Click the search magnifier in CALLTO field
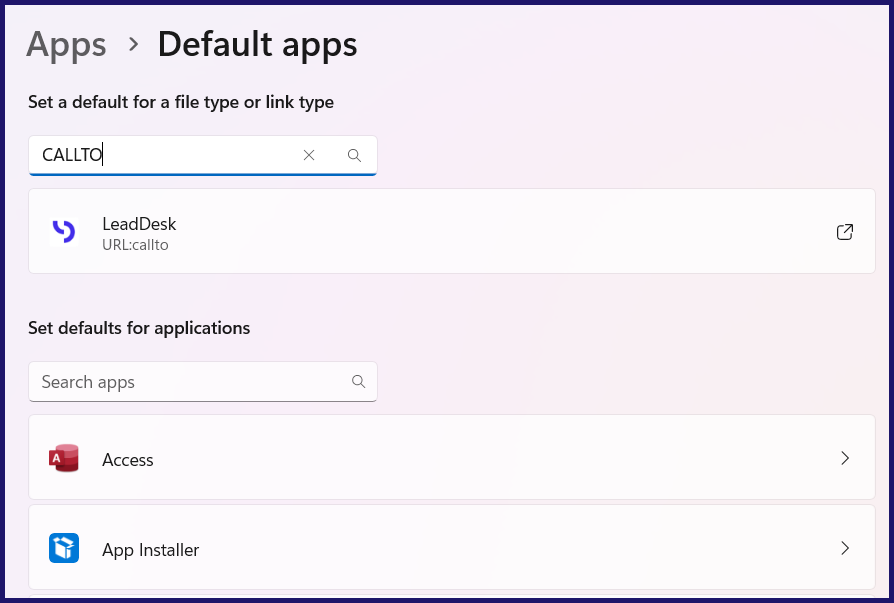This screenshot has height=603, width=894. (354, 155)
